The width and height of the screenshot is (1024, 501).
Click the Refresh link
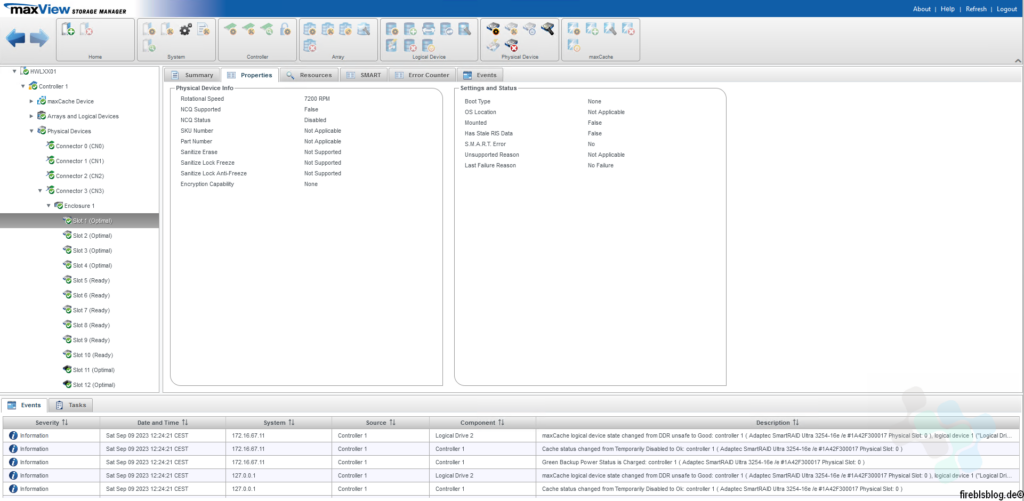[976, 9]
